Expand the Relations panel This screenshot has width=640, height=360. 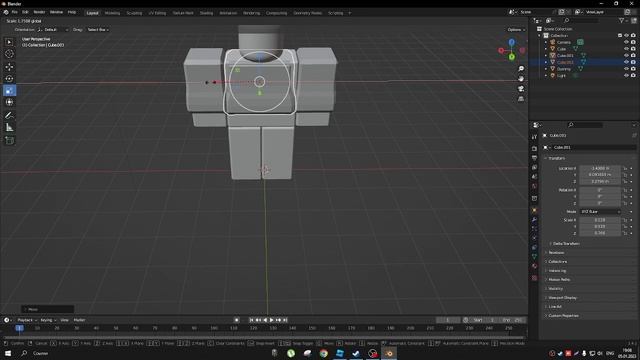[556, 253]
